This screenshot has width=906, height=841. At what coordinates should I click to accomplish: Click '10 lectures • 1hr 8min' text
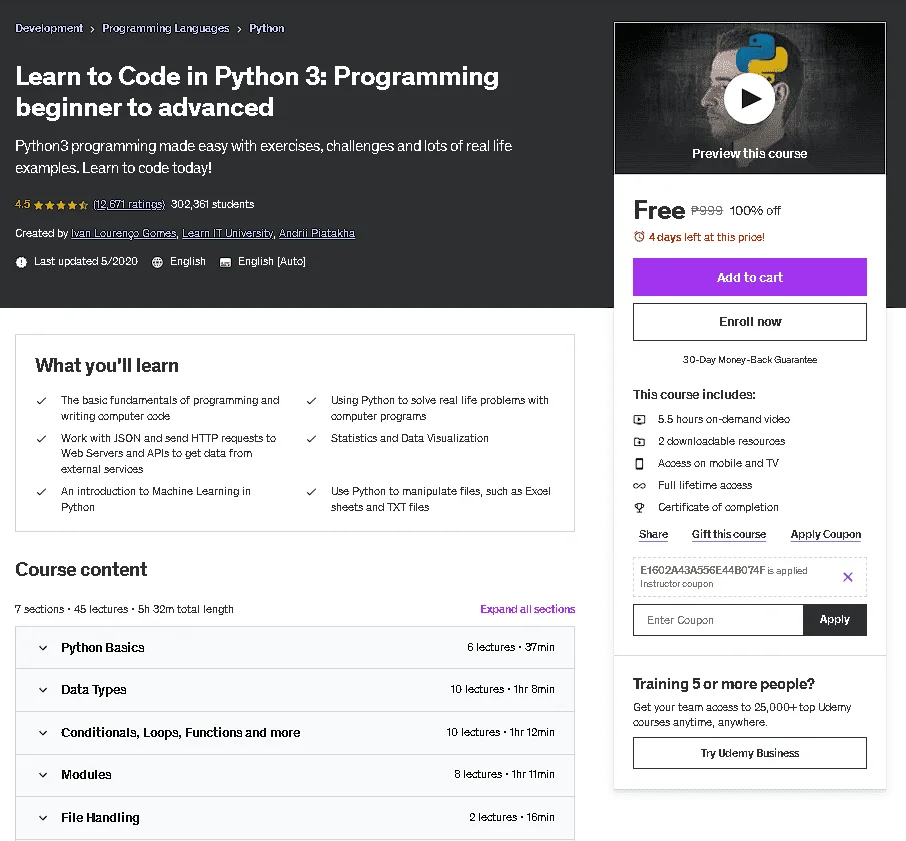502,690
